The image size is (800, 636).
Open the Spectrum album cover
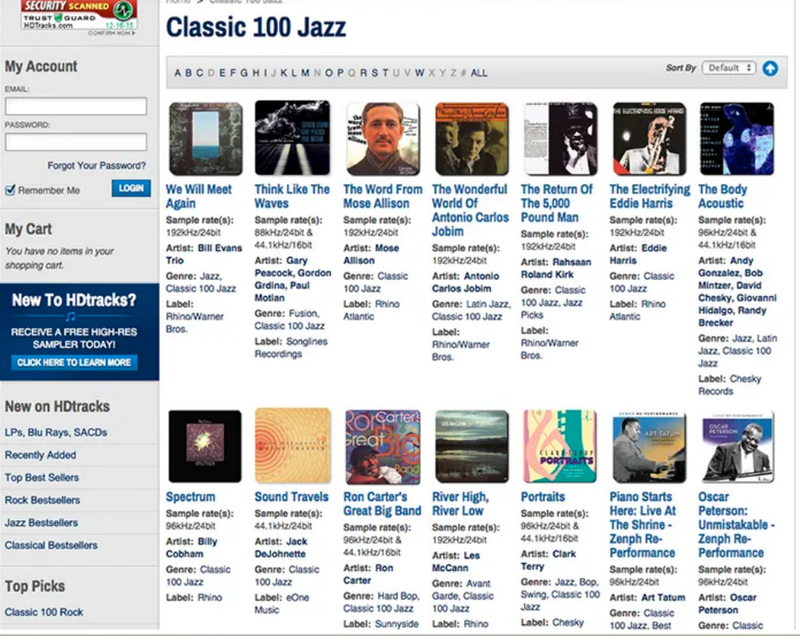click(x=205, y=446)
